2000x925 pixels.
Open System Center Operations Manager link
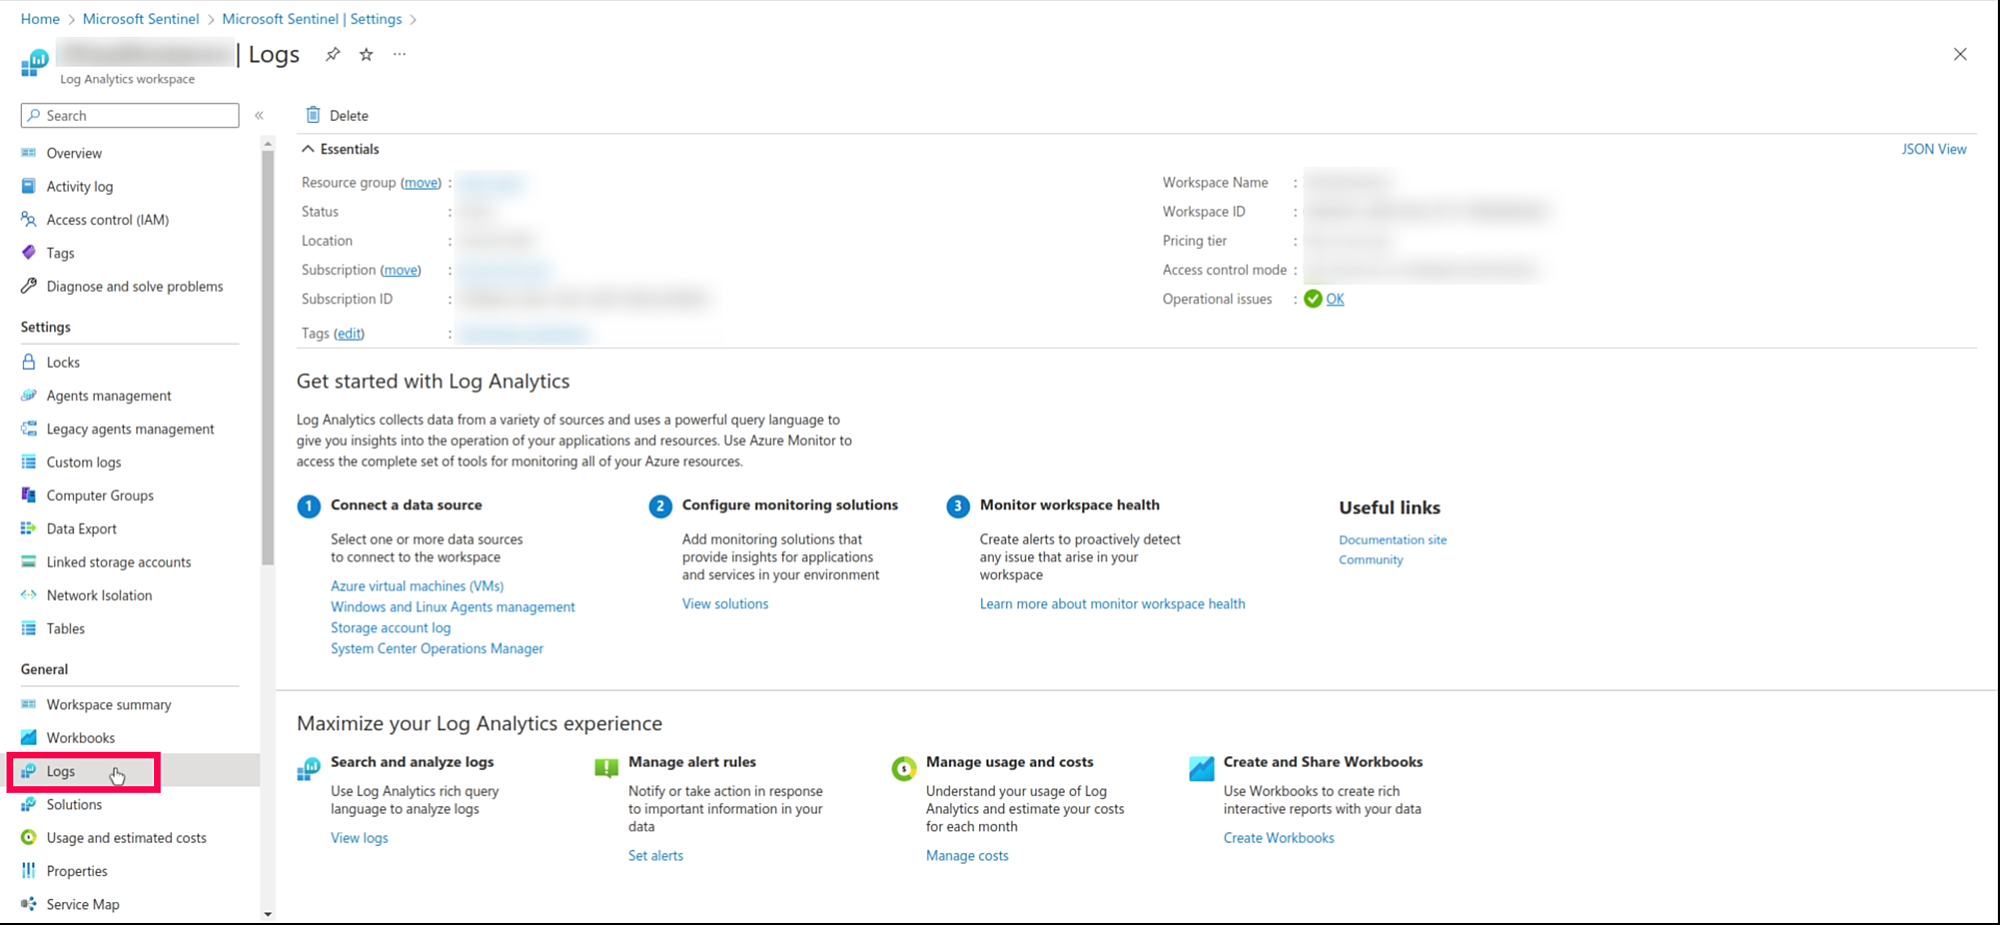(437, 649)
